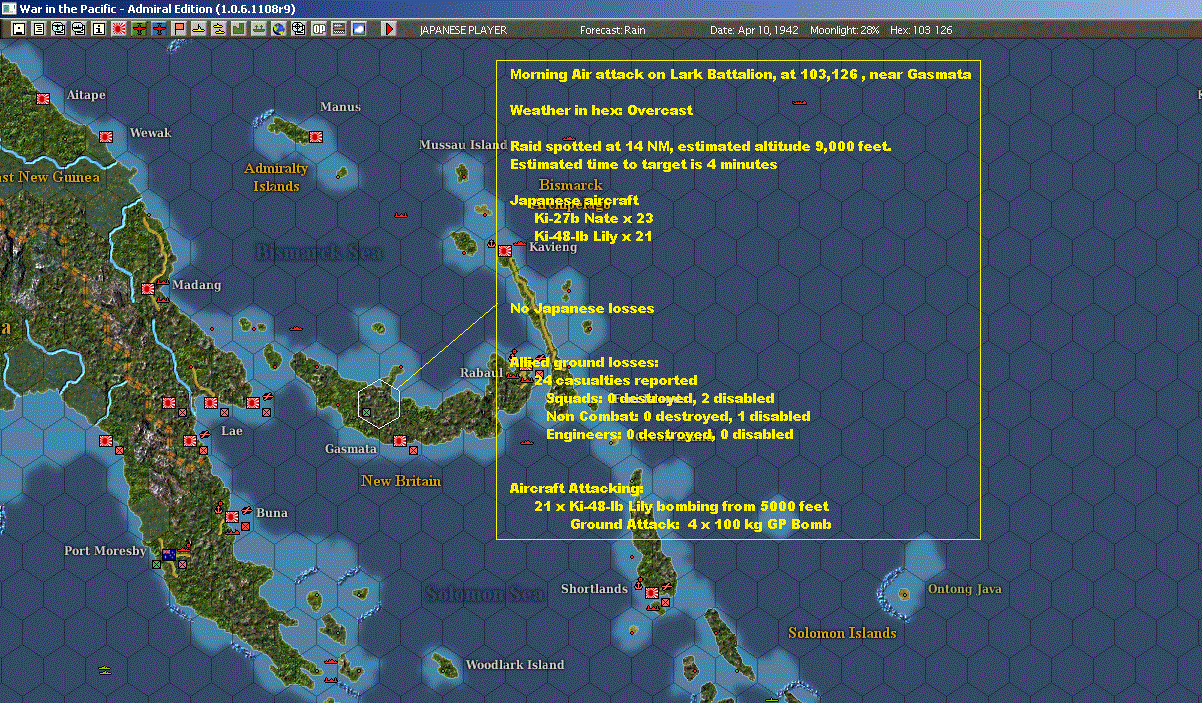This screenshot has height=703, width=1202.
Task: Click the 'No Japanese losses' line
Action: (582, 308)
